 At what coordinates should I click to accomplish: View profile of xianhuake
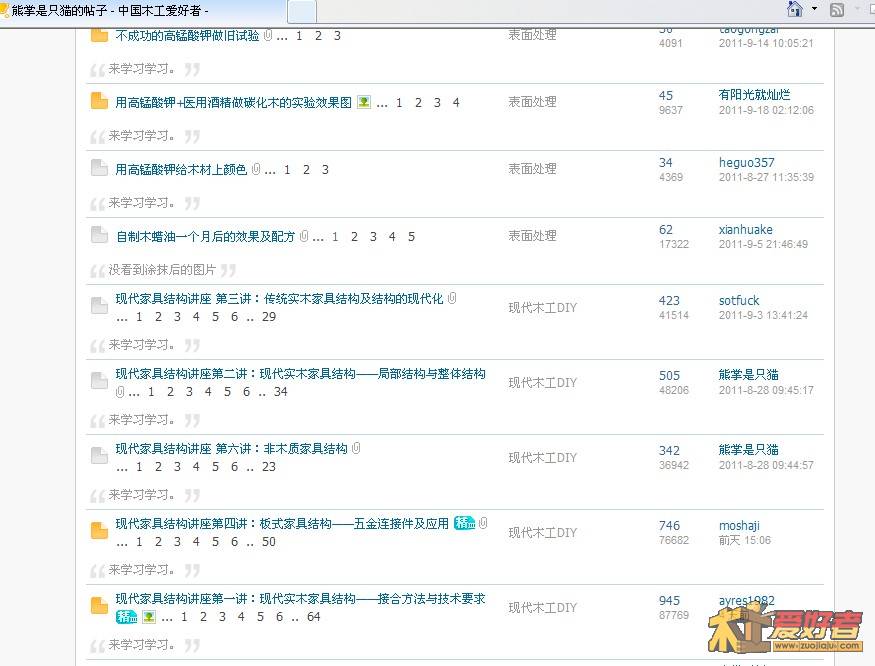[746, 229]
